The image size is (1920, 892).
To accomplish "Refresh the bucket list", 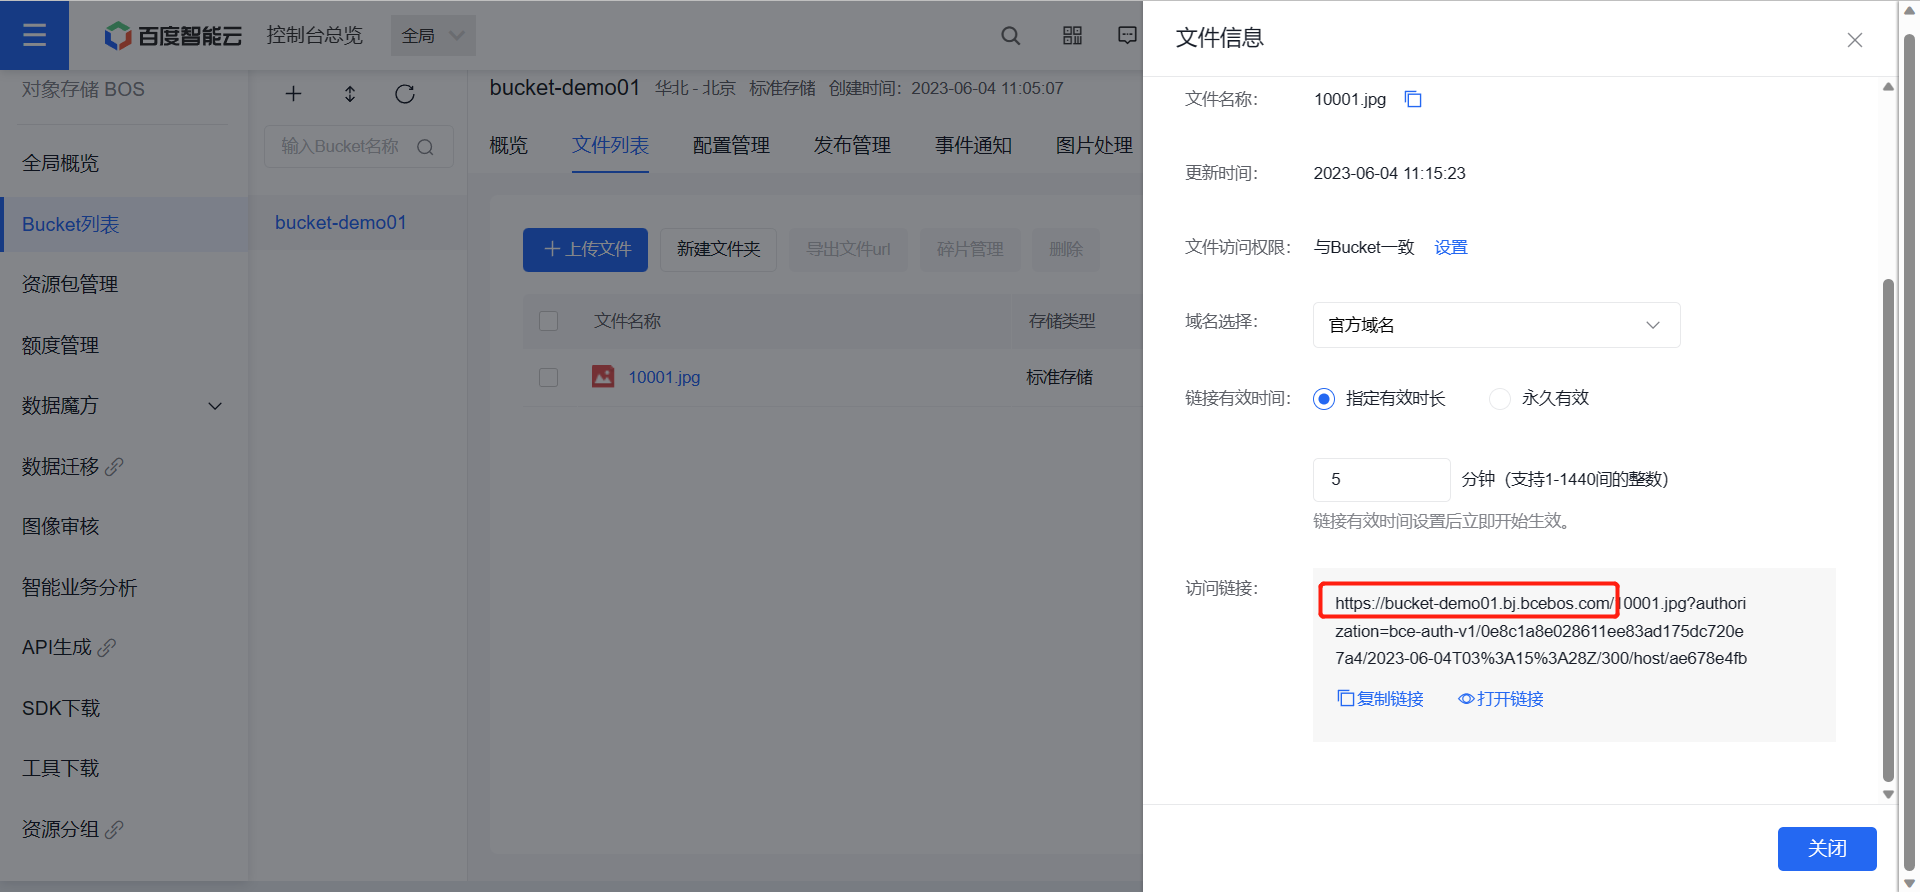I will pyautogui.click(x=405, y=94).
